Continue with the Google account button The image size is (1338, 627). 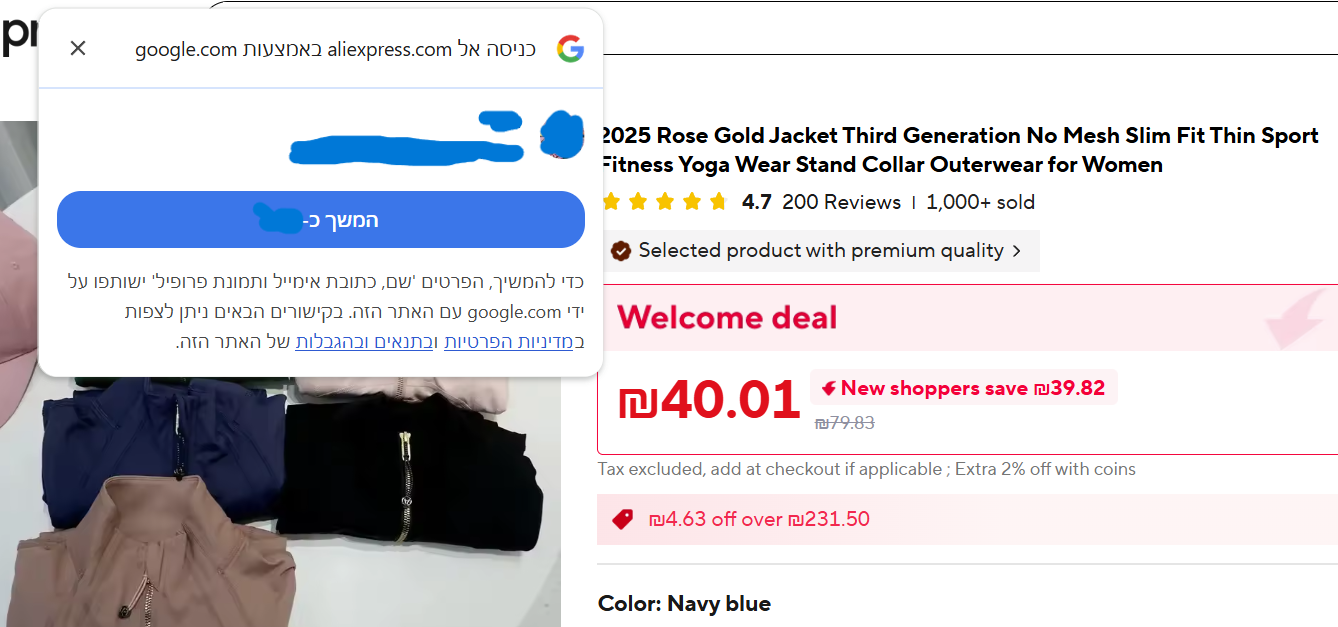tap(321, 219)
